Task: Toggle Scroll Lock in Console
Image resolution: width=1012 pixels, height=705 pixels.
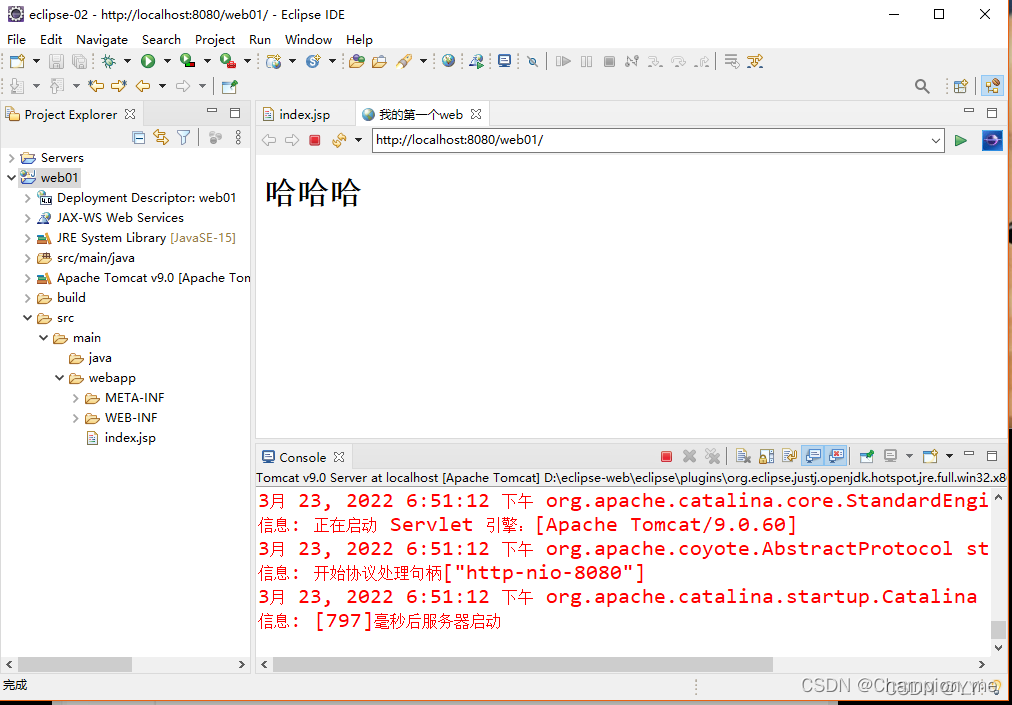Action: (767, 456)
